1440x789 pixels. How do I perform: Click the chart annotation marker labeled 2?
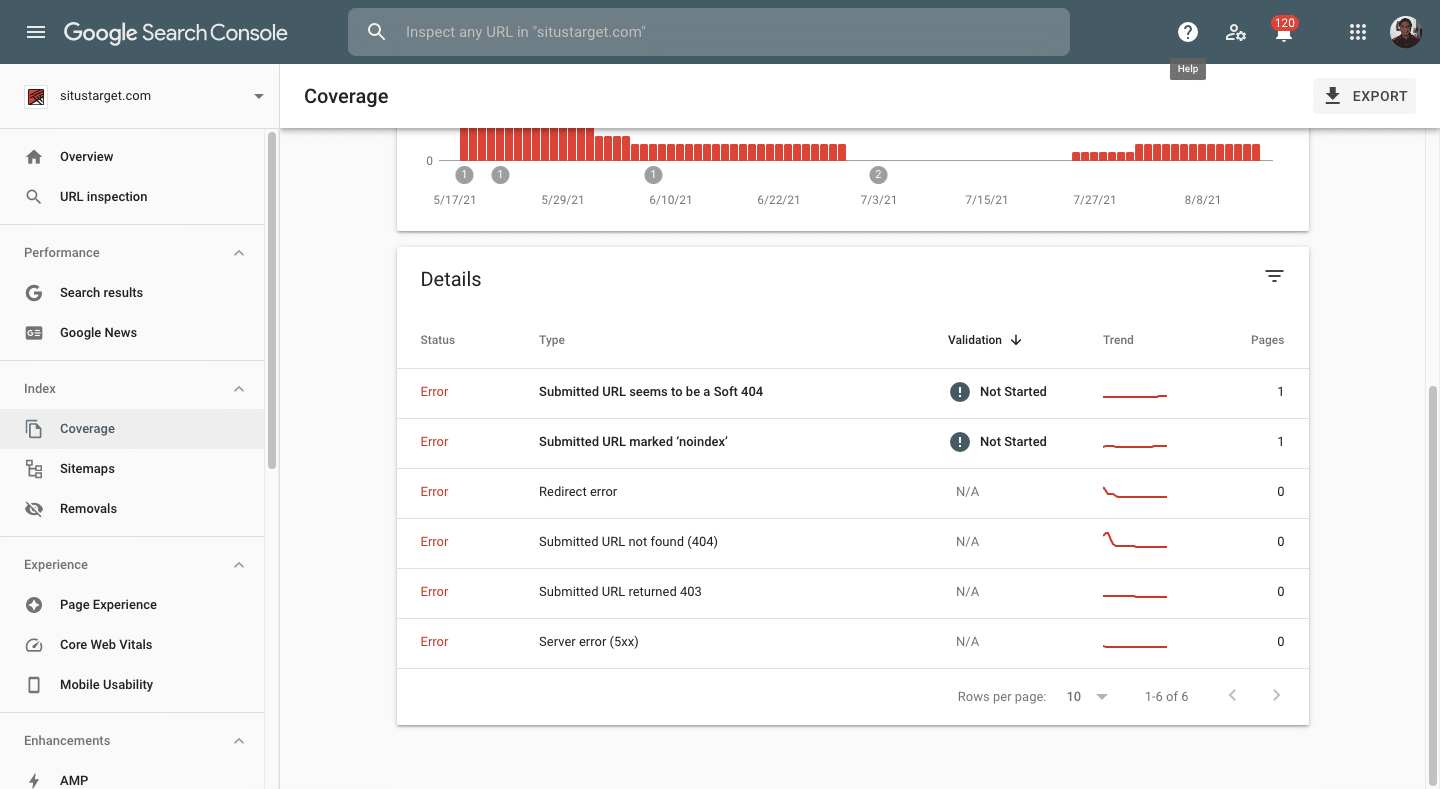click(x=878, y=175)
